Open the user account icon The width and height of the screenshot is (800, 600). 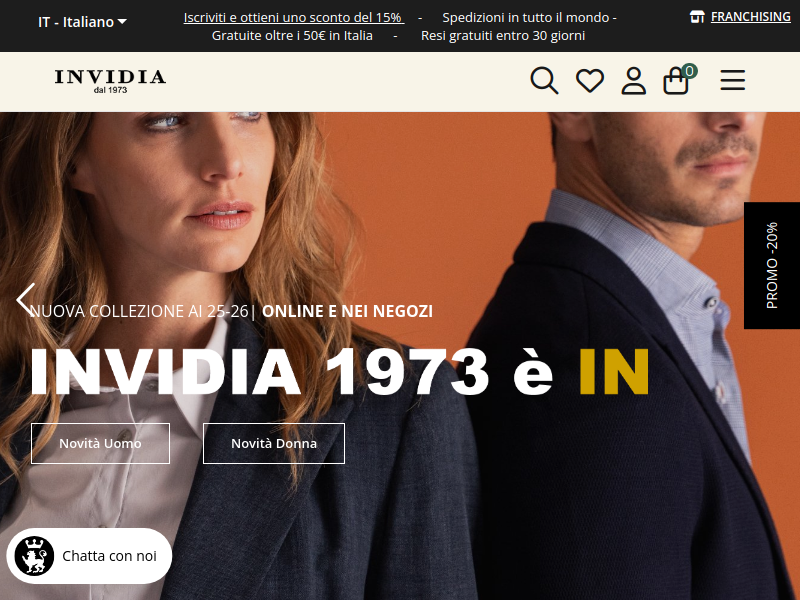[634, 81]
